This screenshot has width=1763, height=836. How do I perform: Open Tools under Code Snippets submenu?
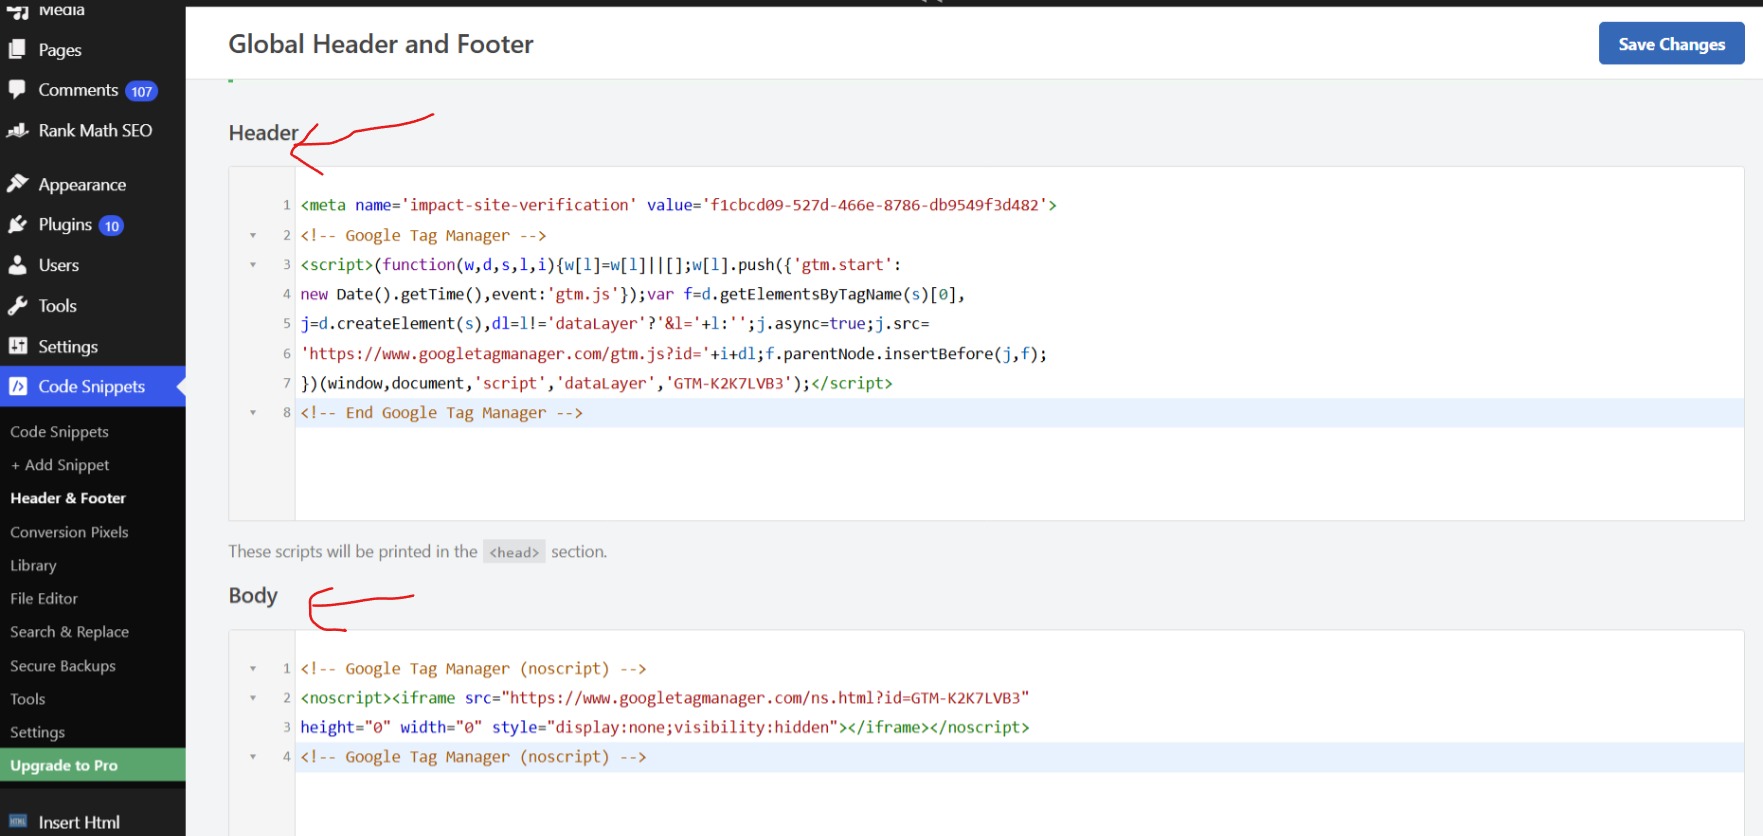click(28, 699)
